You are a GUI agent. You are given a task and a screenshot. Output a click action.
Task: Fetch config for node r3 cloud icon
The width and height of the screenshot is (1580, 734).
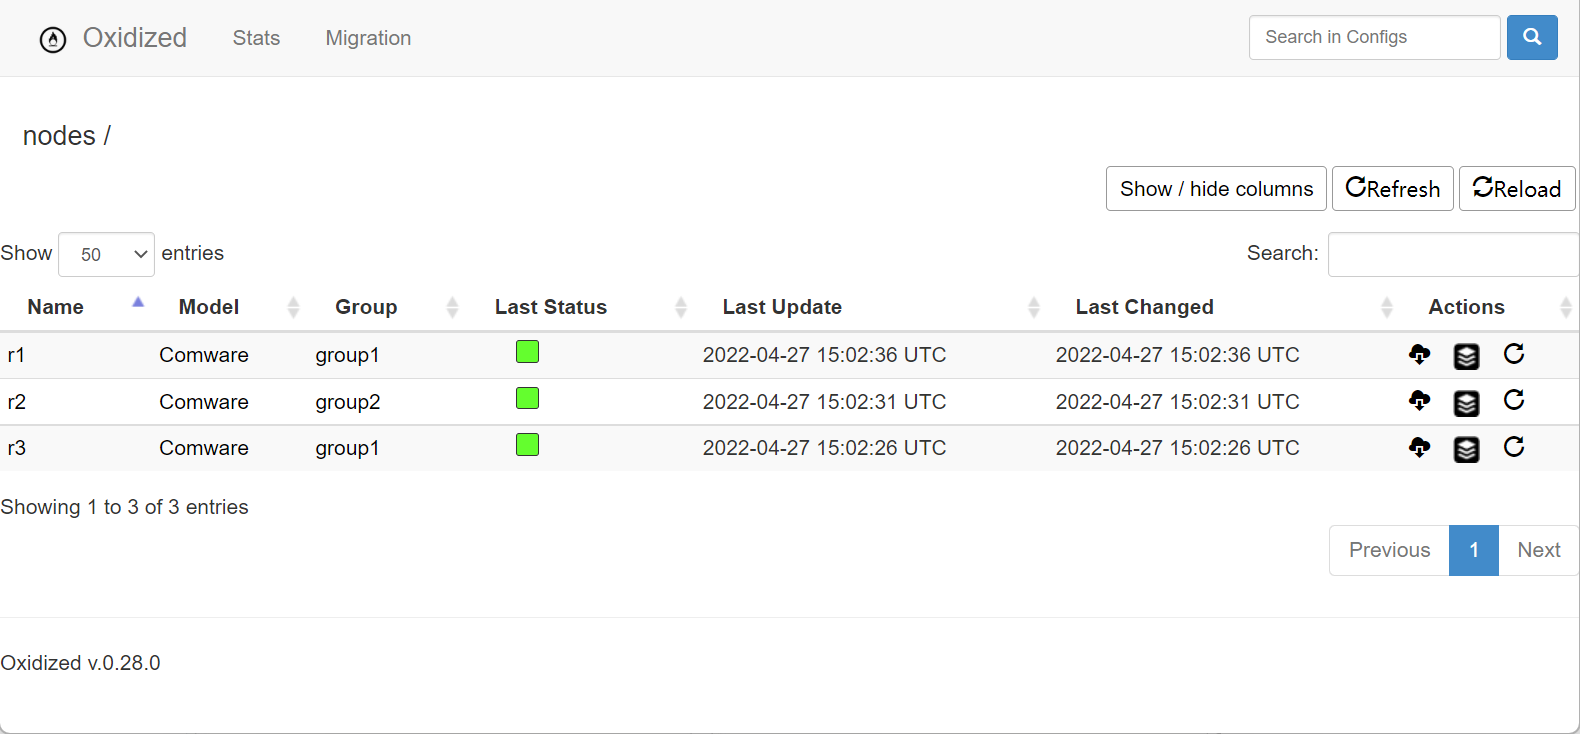[x=1419, y=448]
